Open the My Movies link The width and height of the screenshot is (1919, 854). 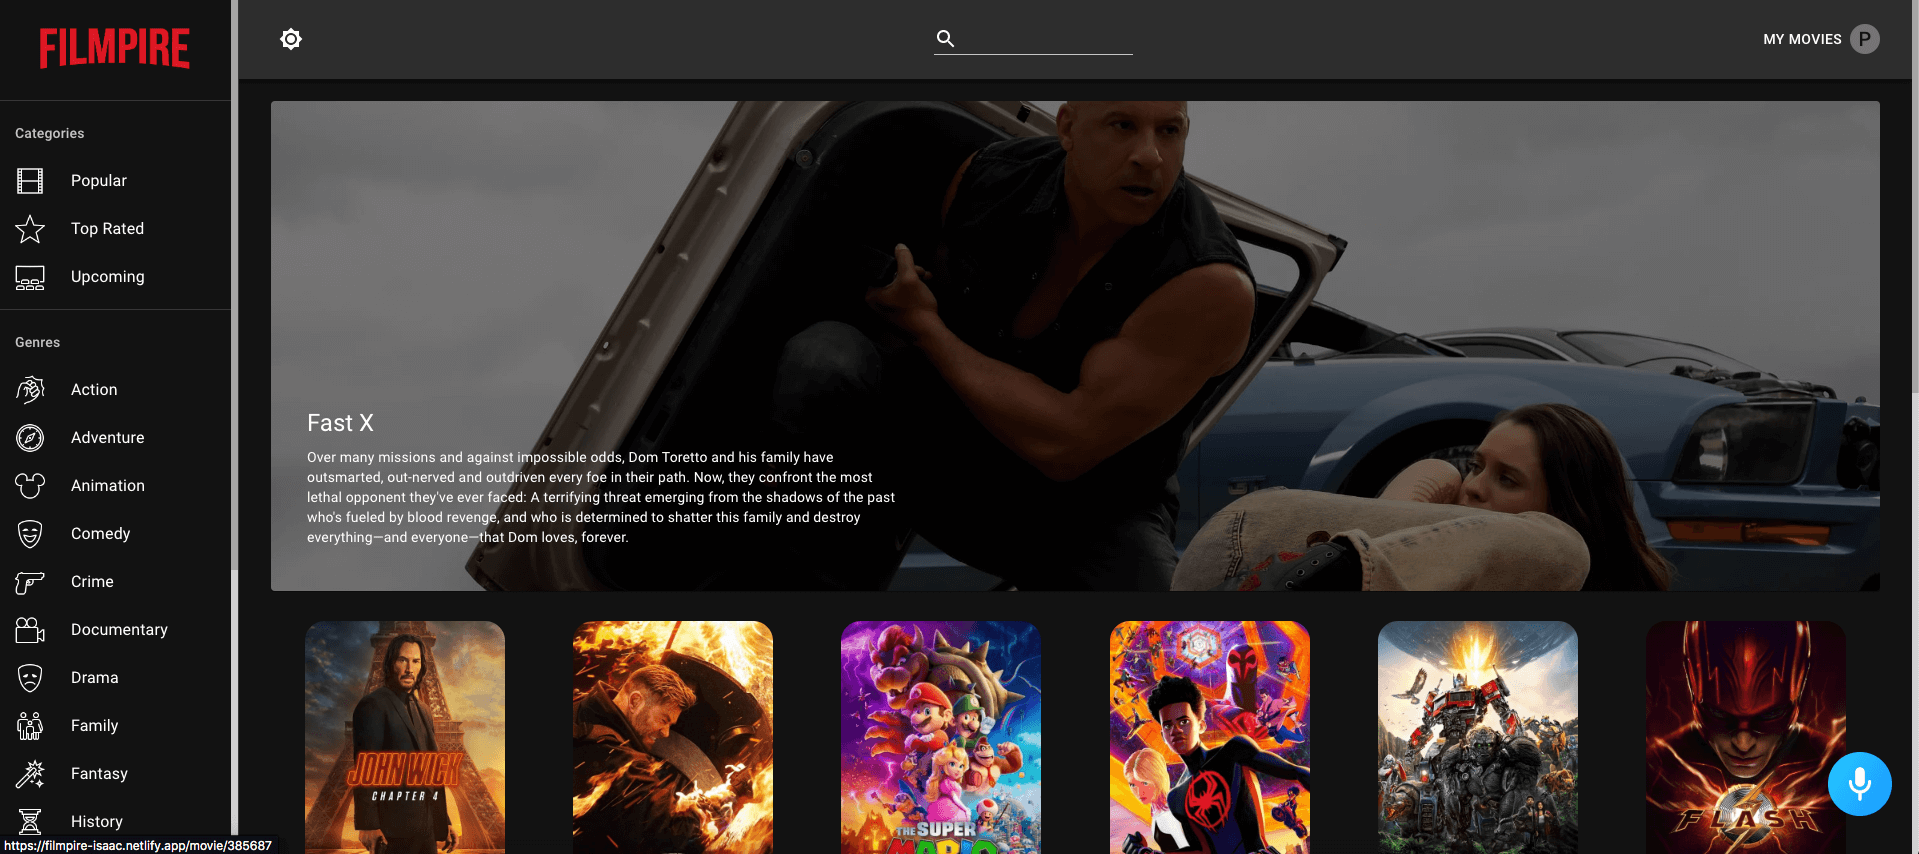coord(1801,39)
